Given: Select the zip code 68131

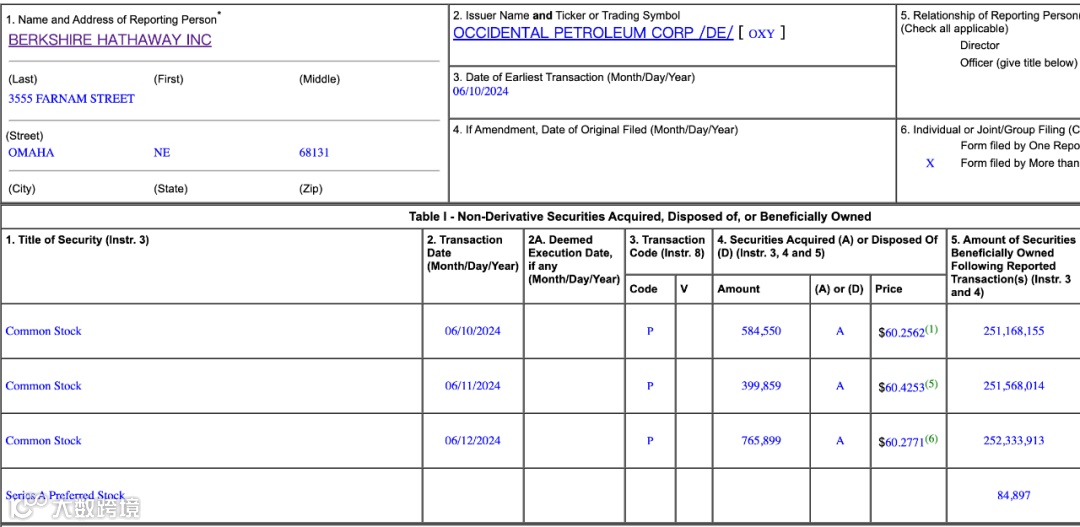Looking at the screenshot, I should pos(314,153).
